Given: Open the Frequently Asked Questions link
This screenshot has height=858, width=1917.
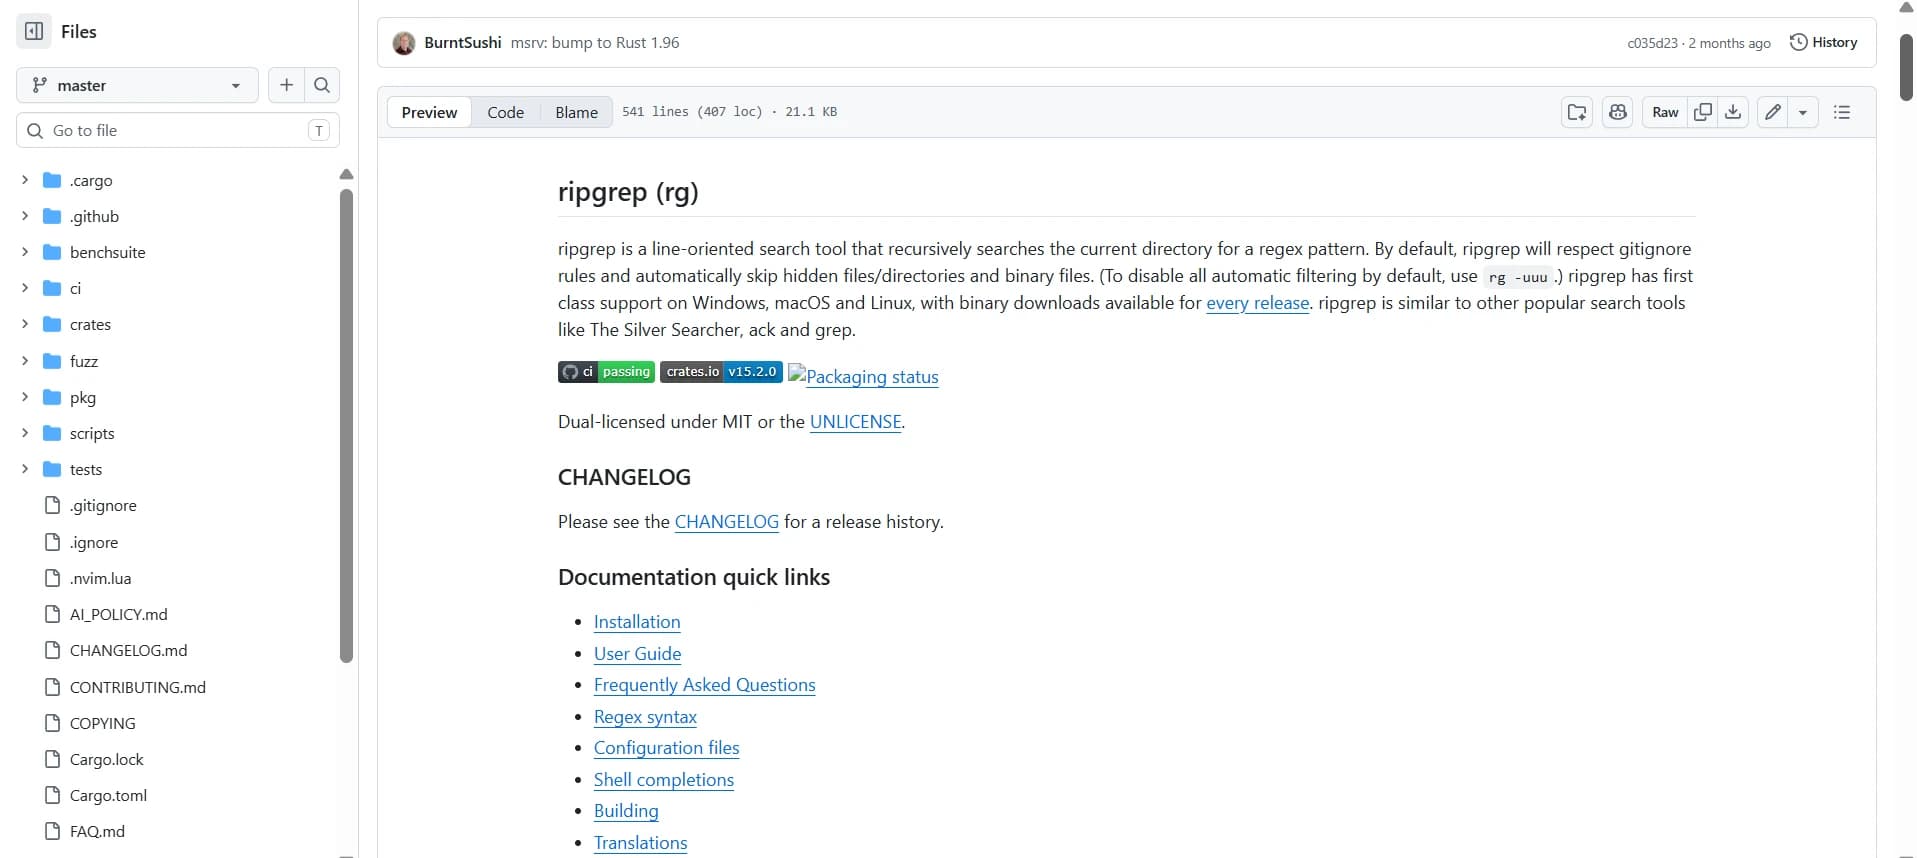Looking at the screenshot, I should 704,685.
